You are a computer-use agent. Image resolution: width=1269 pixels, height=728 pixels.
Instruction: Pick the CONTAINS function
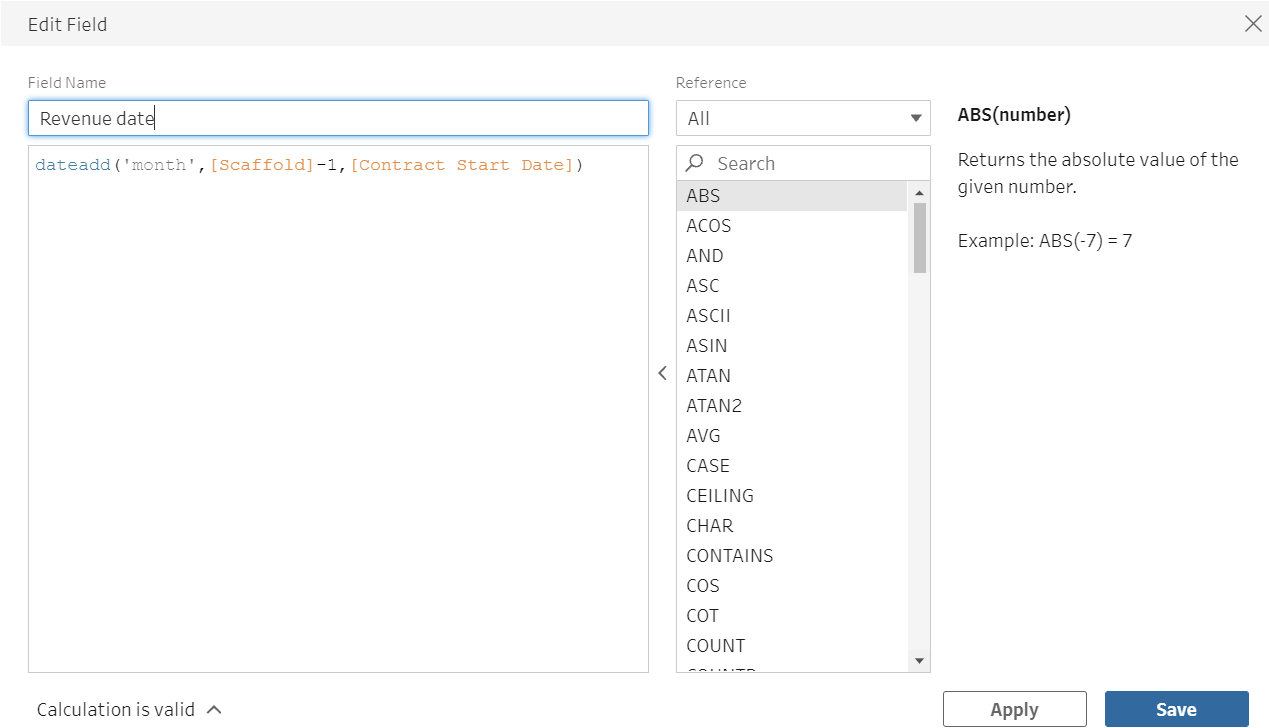click(x=730, y=556)
